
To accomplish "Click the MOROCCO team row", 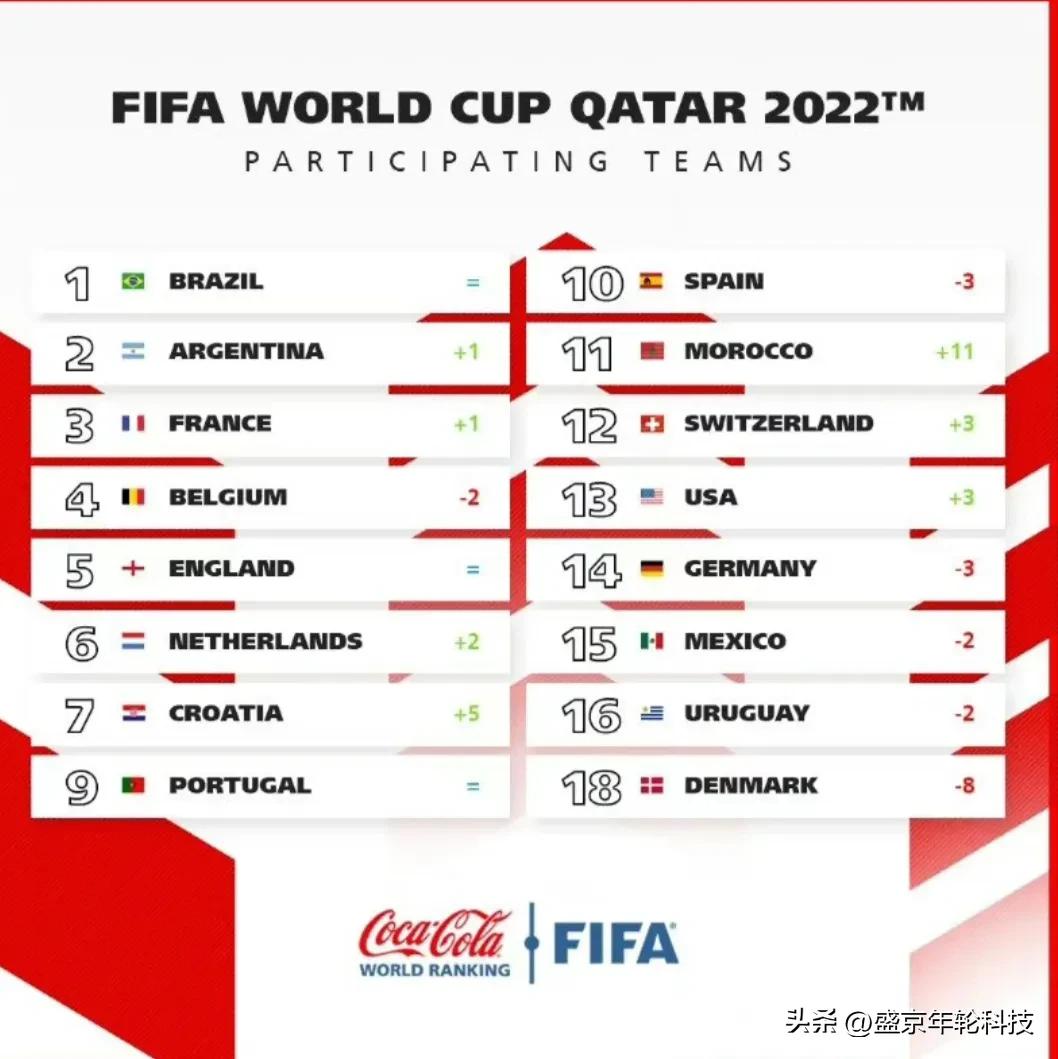I will click(765, 352).
